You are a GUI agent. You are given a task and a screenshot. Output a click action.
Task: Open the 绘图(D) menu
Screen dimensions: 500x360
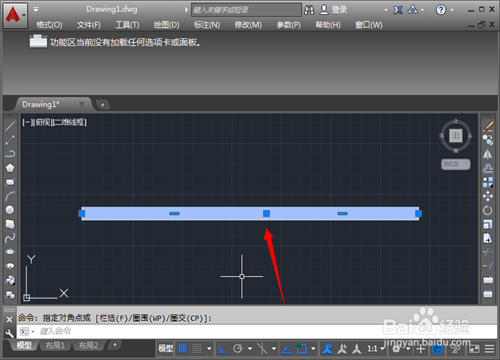coord(166,25)
